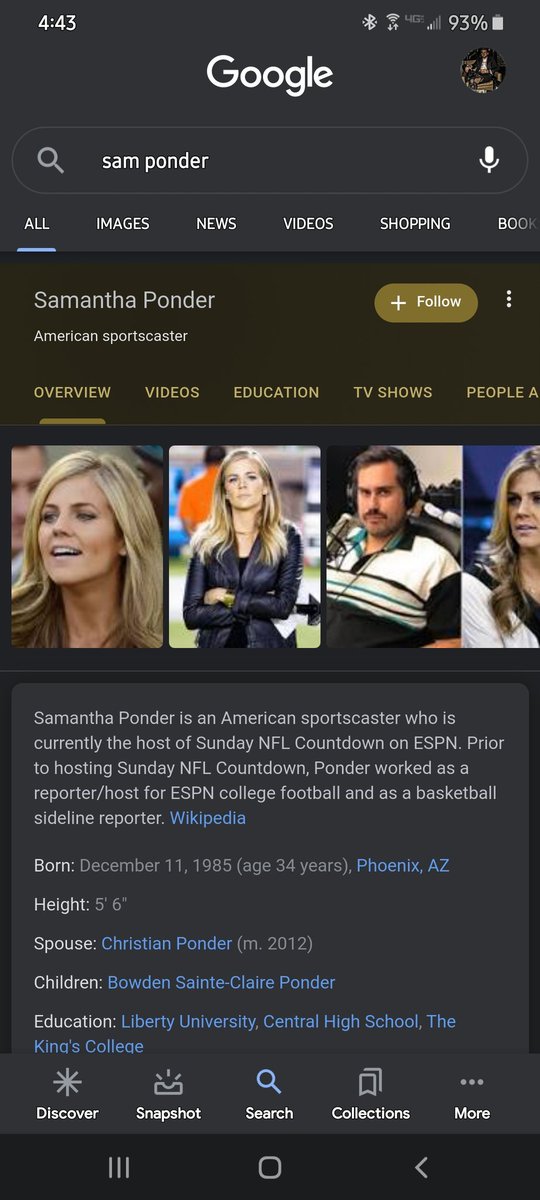
Task: Switch to the SHOPPING tab
Action: click(415, 224)
